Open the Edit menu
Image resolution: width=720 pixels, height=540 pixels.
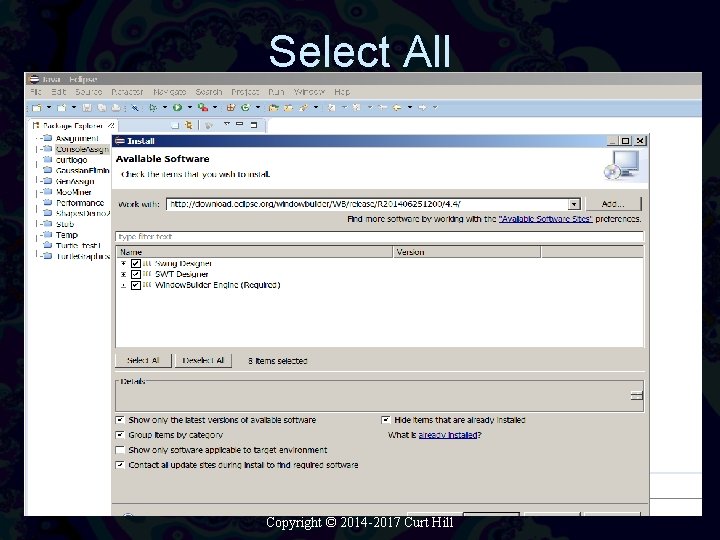click(58, 92)
